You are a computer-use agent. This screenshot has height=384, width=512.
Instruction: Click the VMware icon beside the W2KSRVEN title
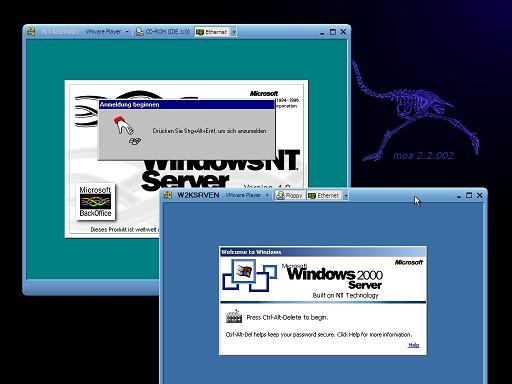(x=168, y=195)
